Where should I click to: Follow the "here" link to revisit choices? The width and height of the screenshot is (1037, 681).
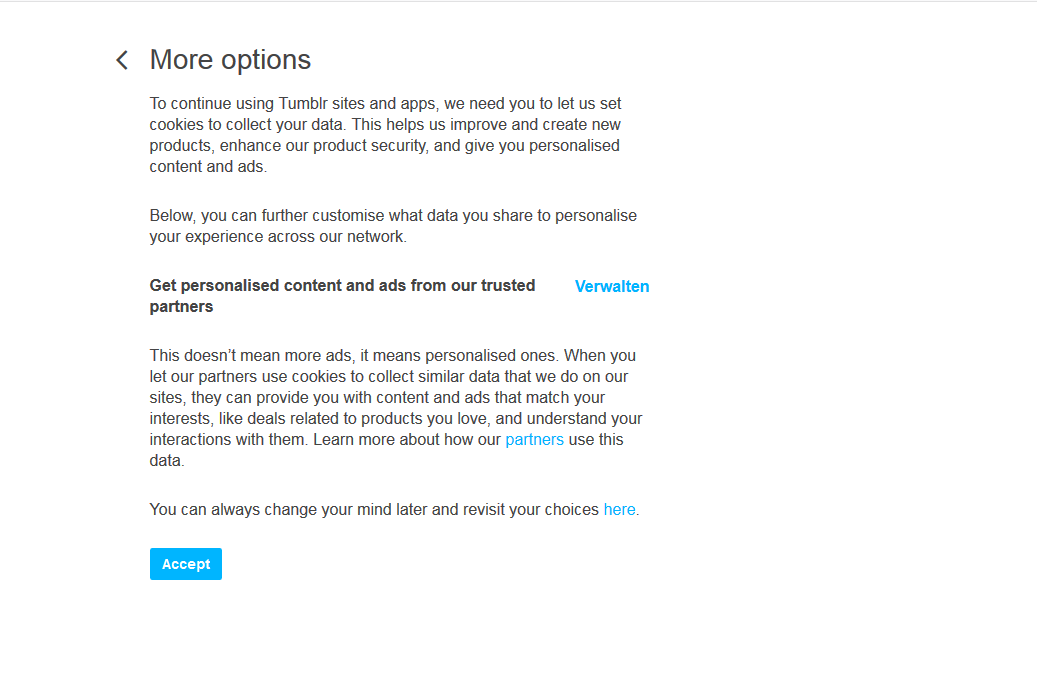[619, 509]
